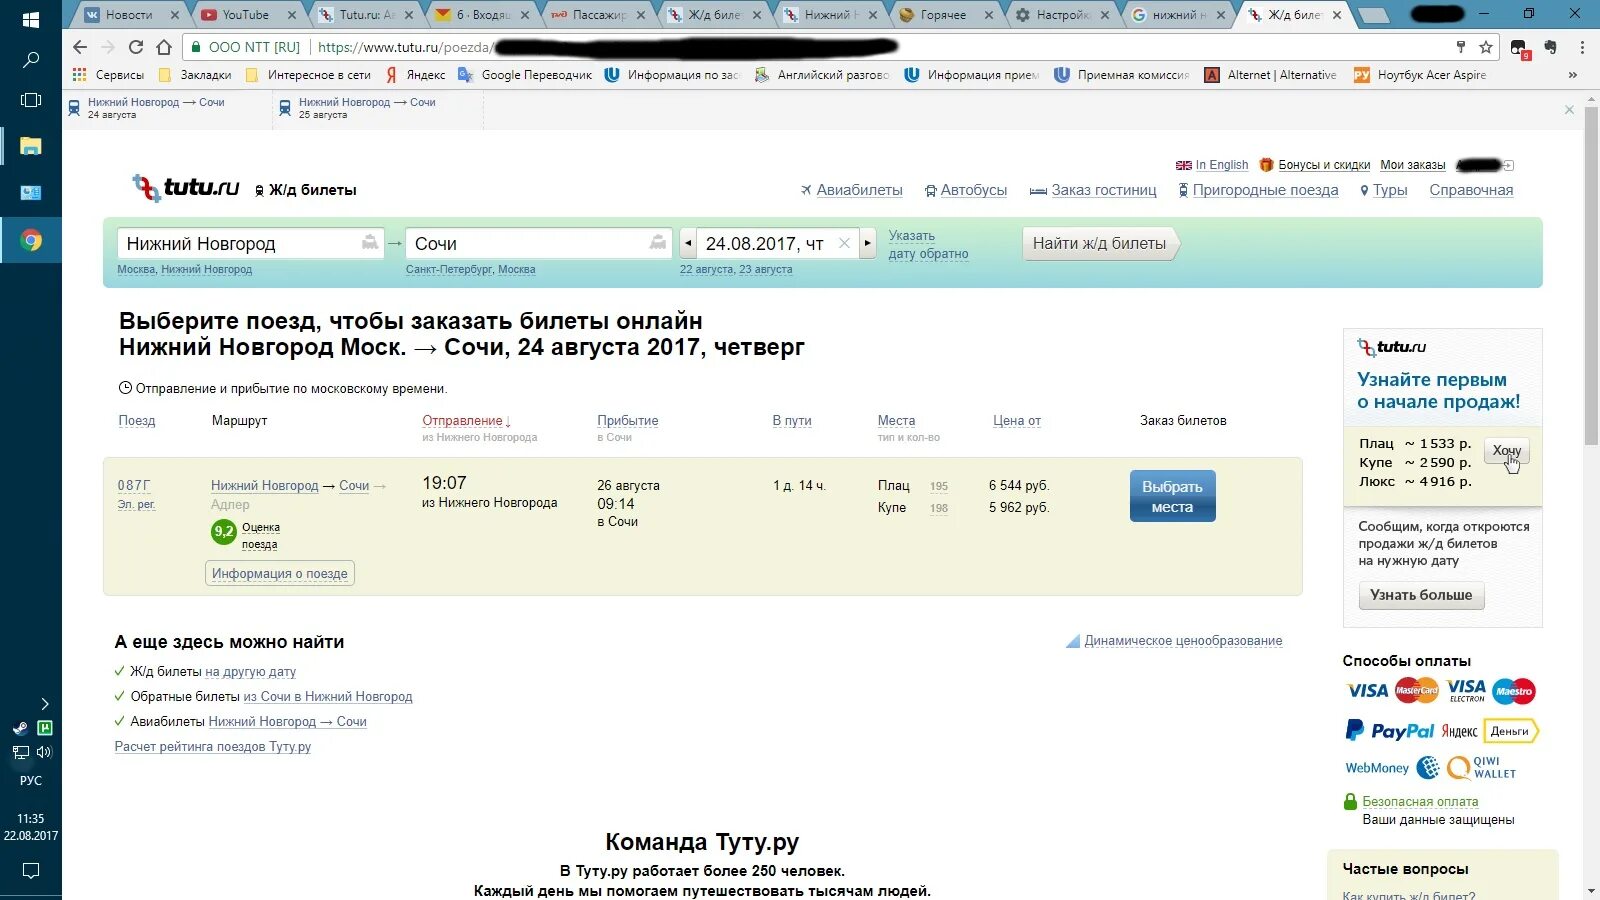Screen dimensions: 1600x900
Task: Open File Explorer from taskbar
Action: [x=30, y=146]
